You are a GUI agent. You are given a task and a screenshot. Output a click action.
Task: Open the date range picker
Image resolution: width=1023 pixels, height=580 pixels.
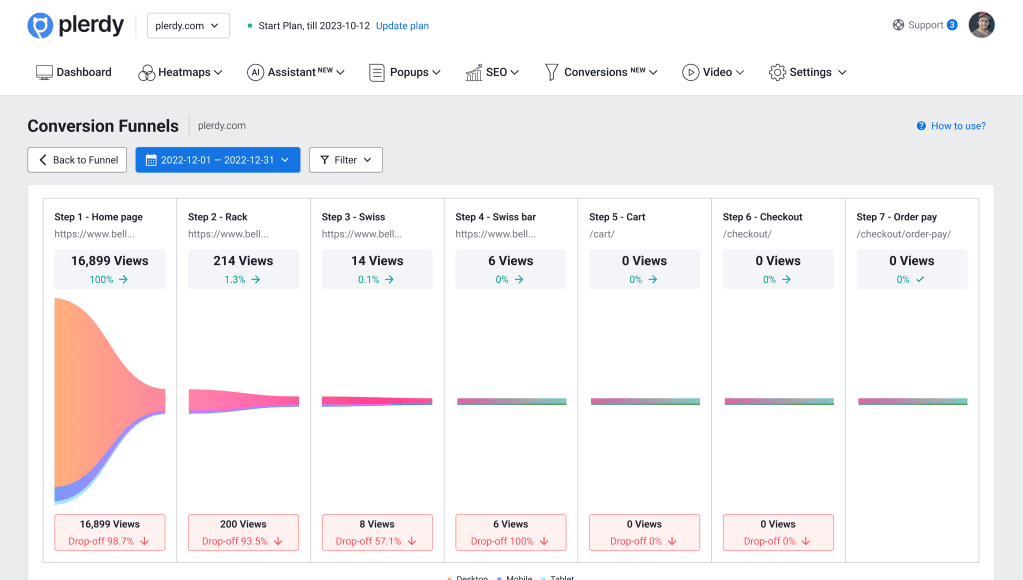(x=217, y=159)
